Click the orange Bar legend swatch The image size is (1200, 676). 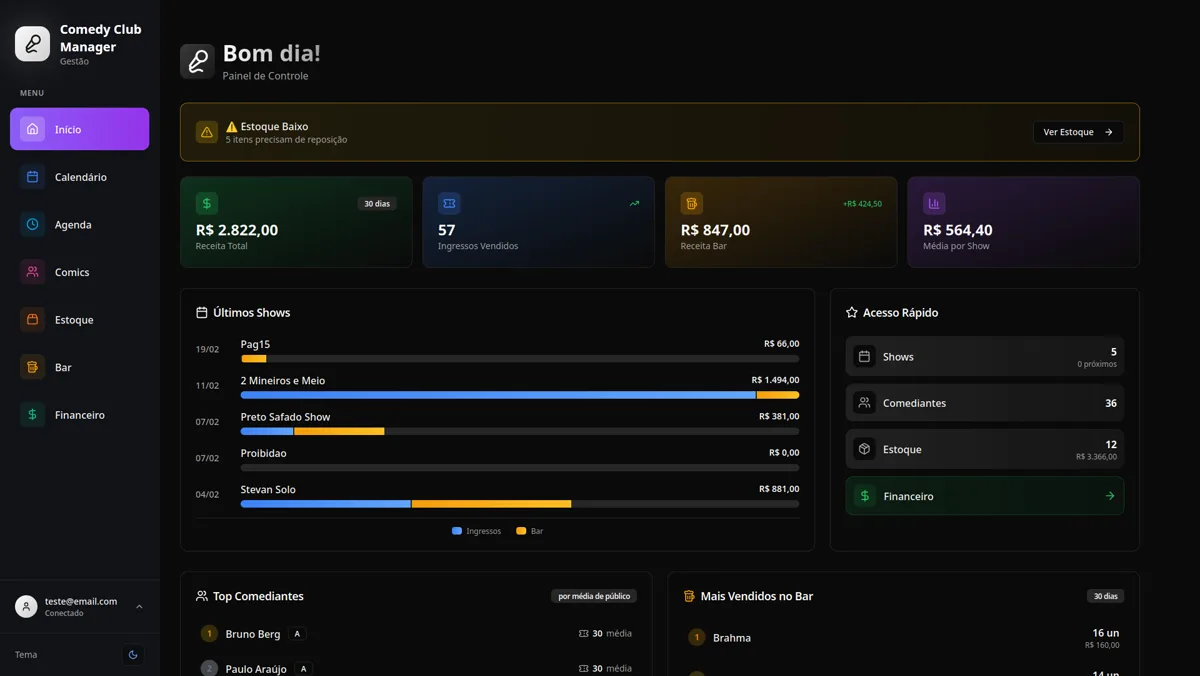(521, 531)
